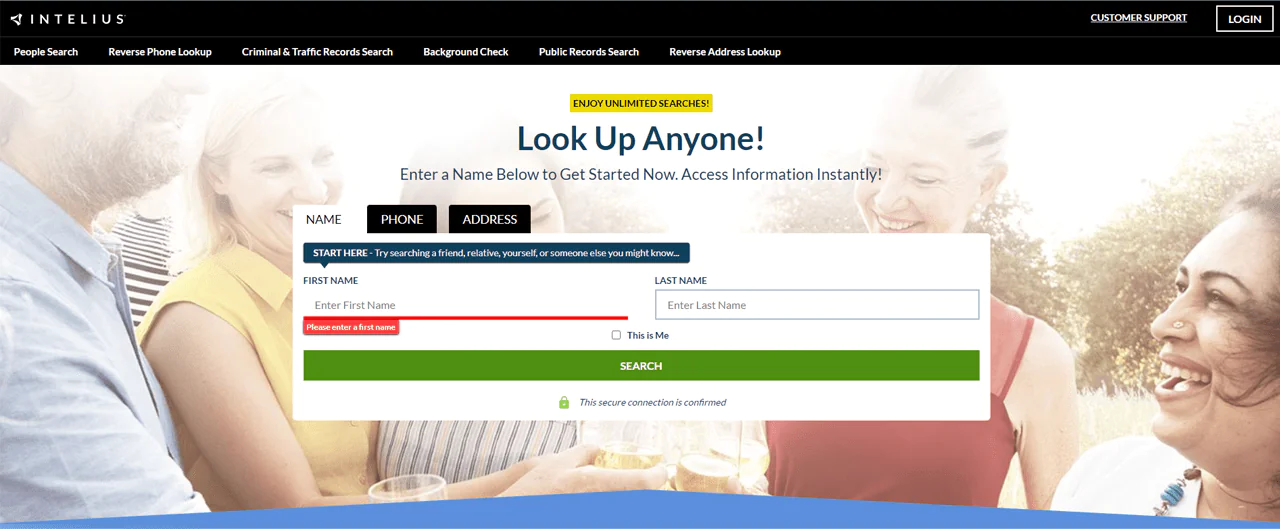The width and height of the screenshot is (1280, 529).
Task: Navigate to Public Records Search
Action: (588, 52)
